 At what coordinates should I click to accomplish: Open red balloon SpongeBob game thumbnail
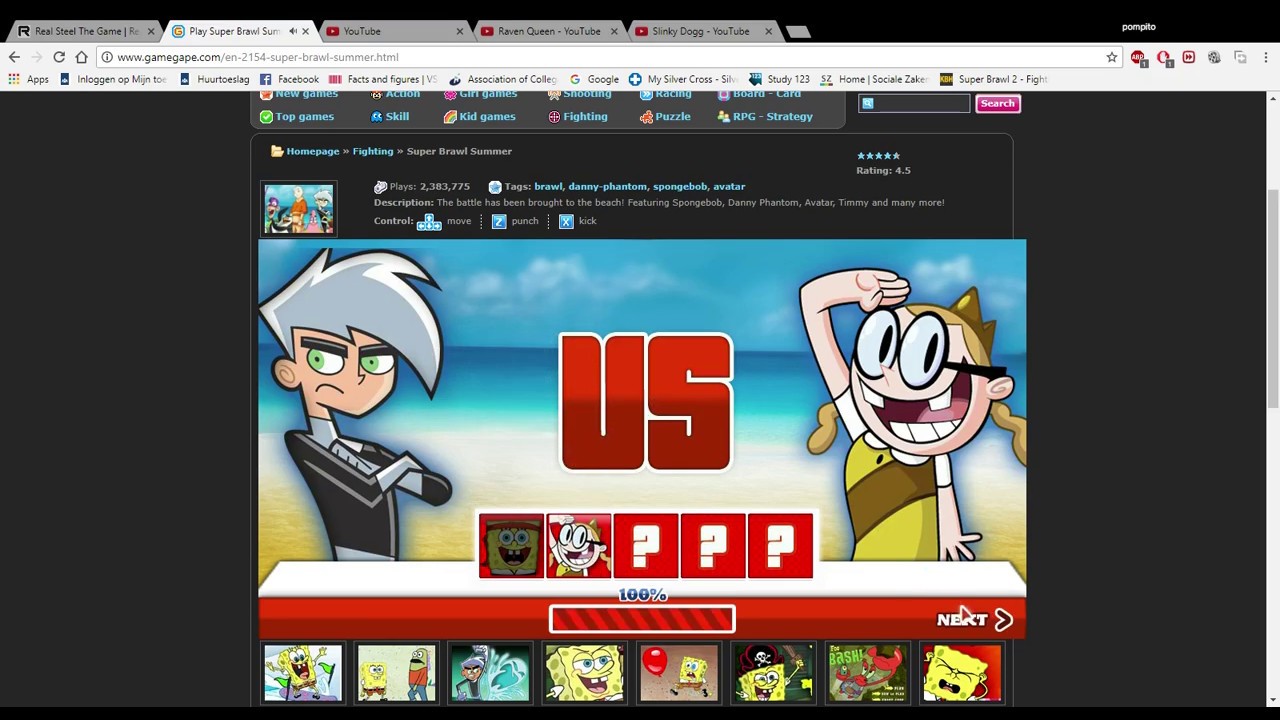(x=679, y=673)
